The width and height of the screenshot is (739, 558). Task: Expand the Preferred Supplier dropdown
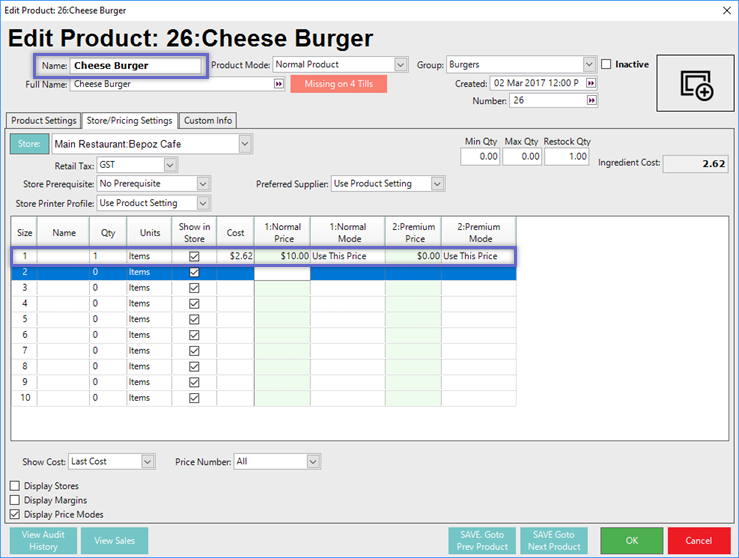[435, 184]
